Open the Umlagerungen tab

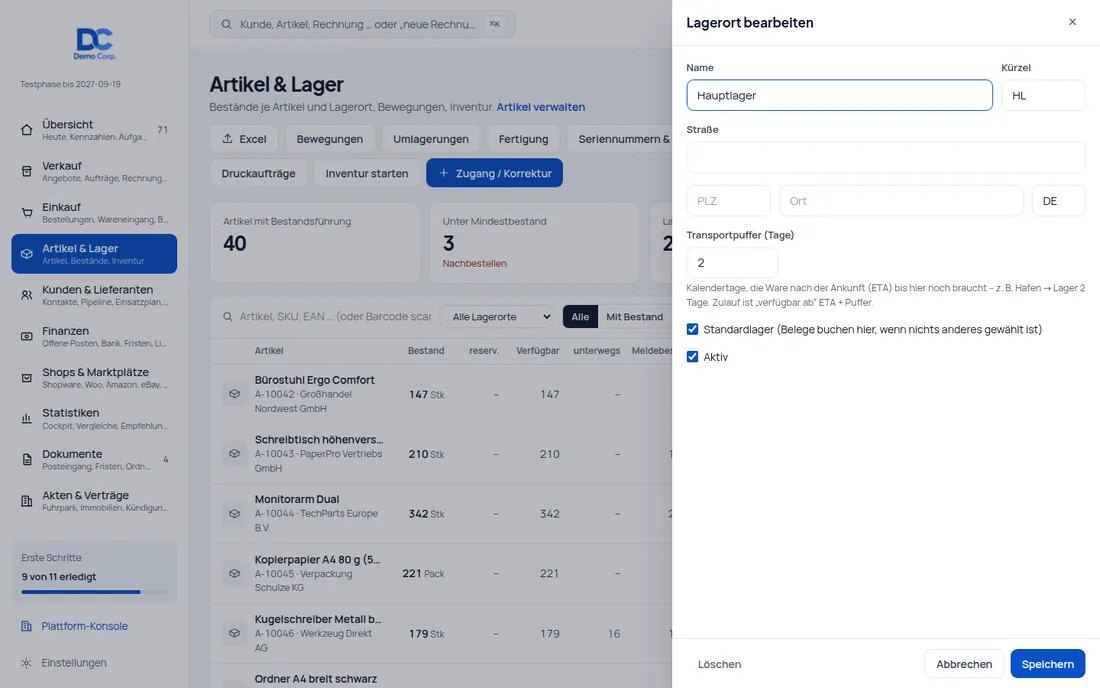431,139
